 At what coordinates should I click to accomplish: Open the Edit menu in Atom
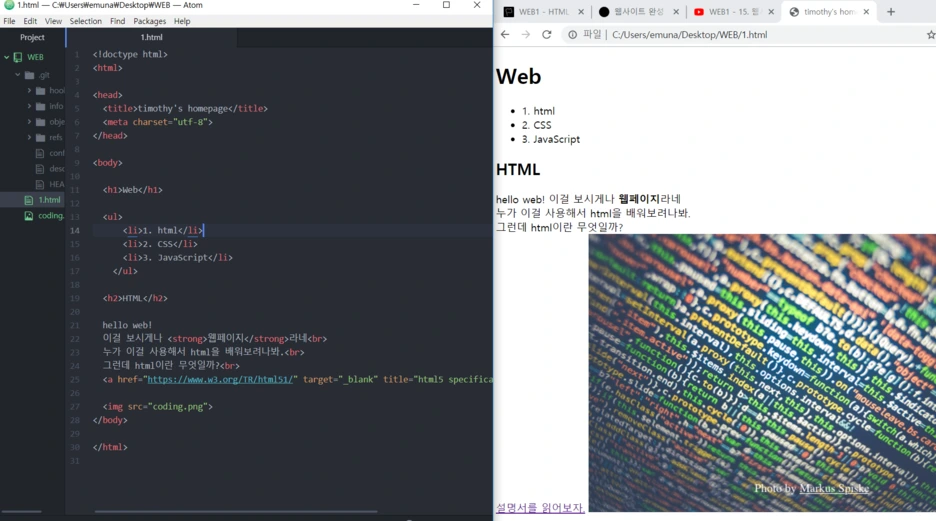[x=30, y=21]
